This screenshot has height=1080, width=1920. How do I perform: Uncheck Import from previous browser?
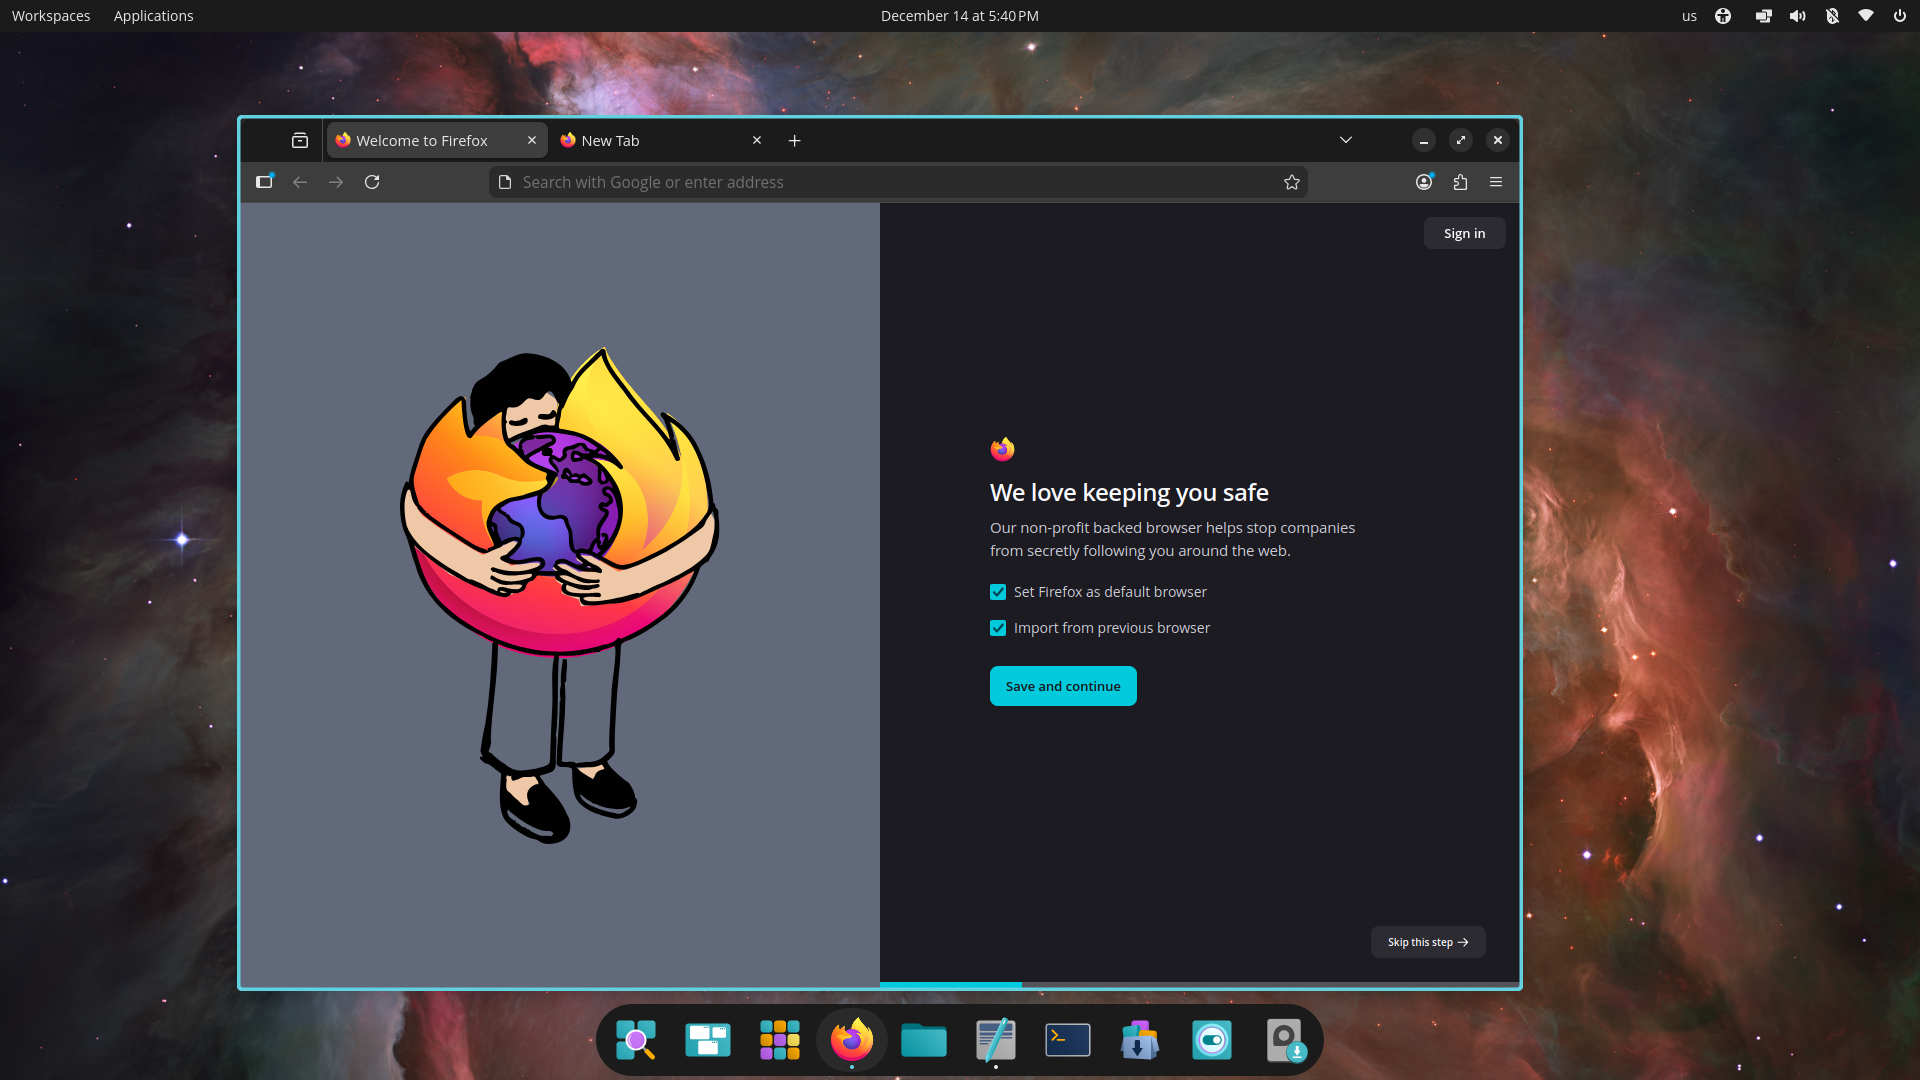tap(998, 628)
